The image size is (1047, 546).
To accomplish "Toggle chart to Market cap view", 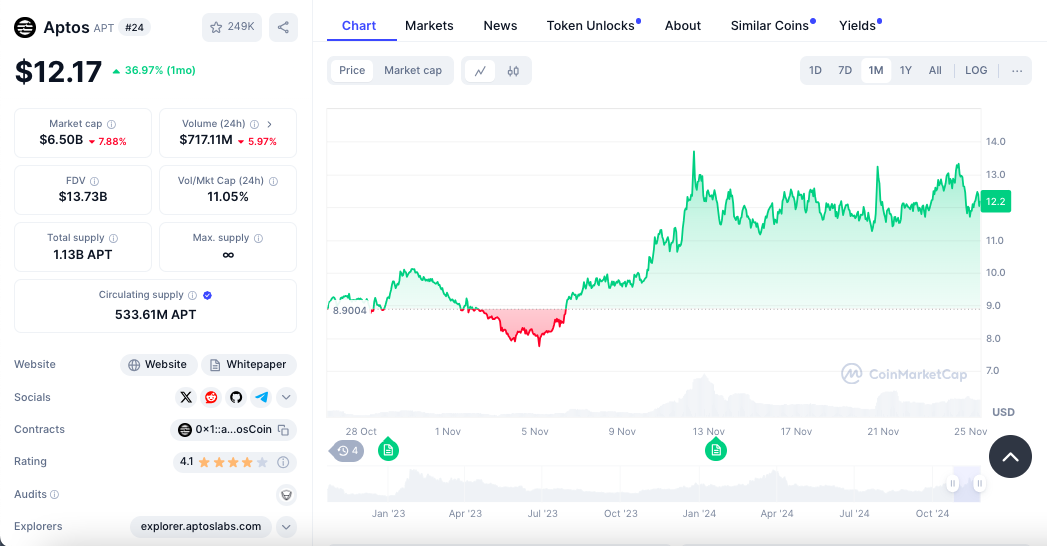I will click(413, 71).
